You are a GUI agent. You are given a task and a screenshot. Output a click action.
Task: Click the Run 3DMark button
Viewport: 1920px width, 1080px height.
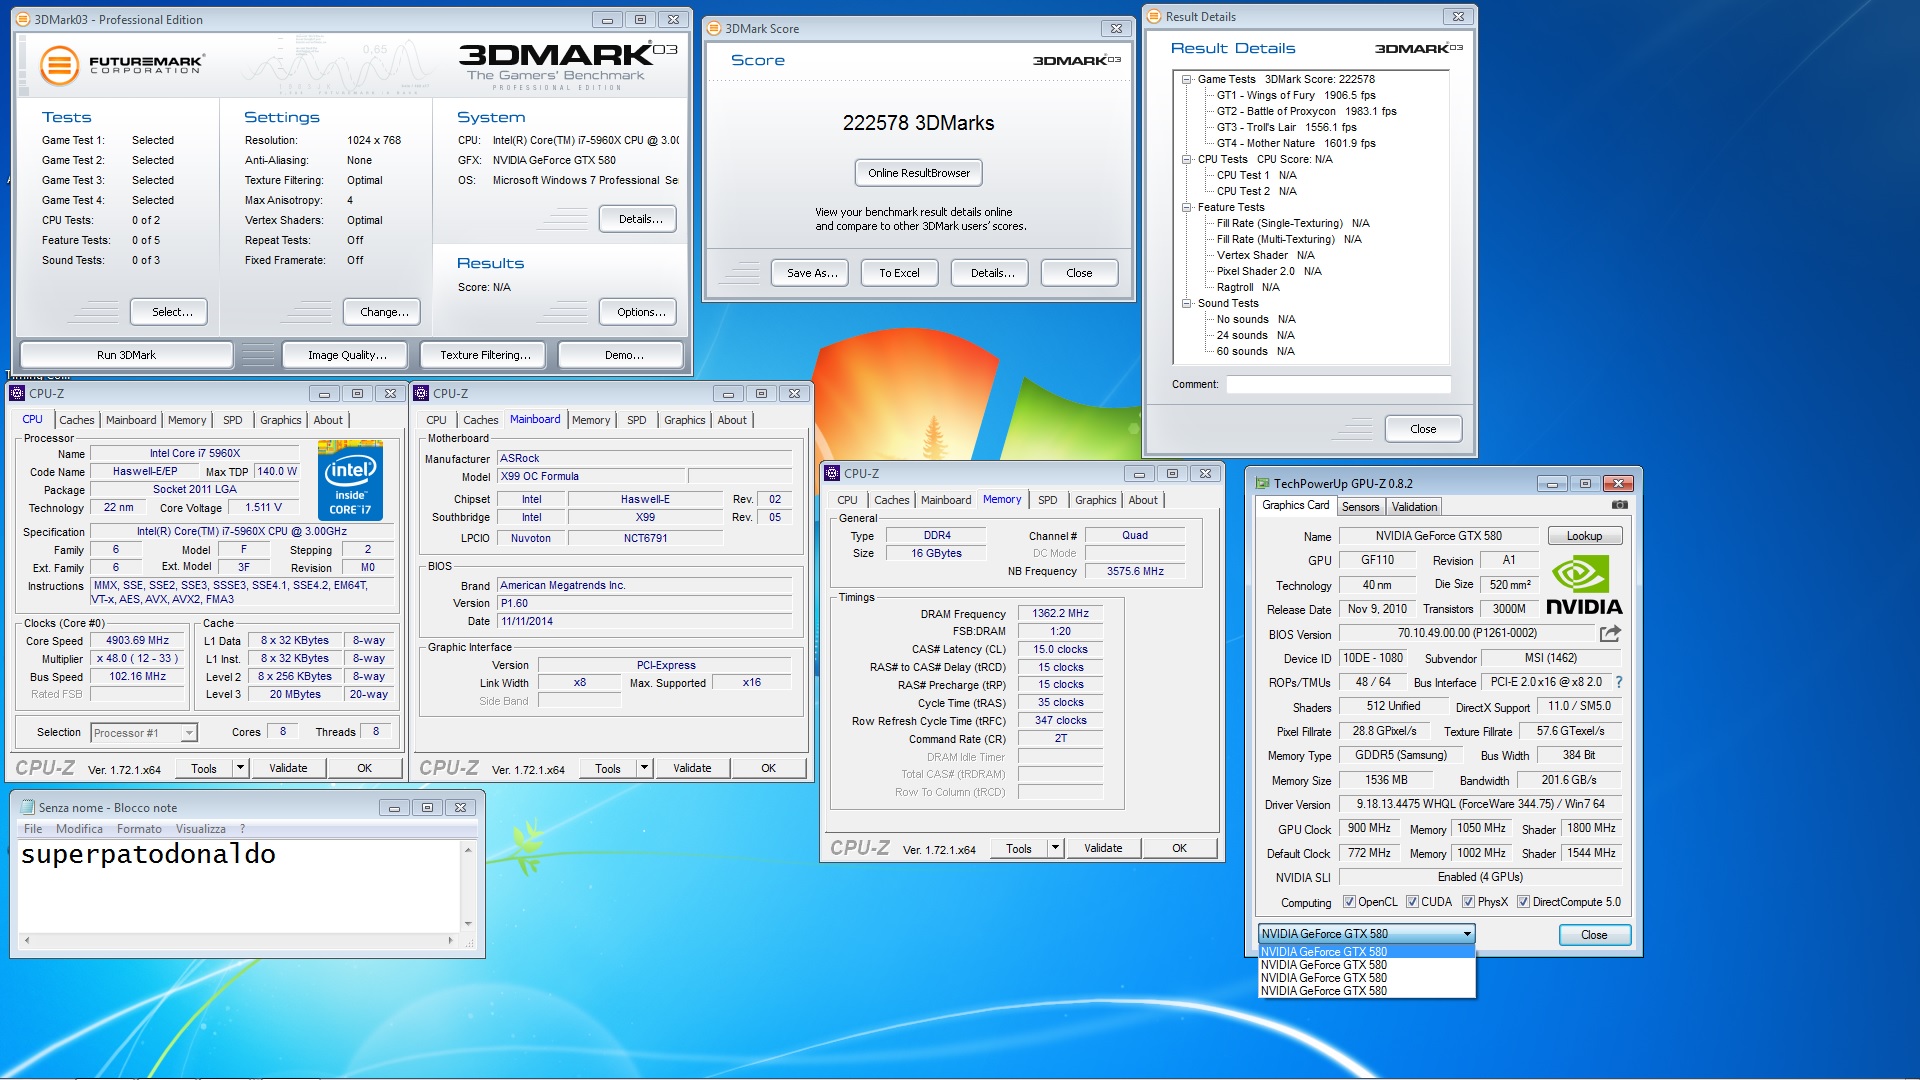coord(126,355)
